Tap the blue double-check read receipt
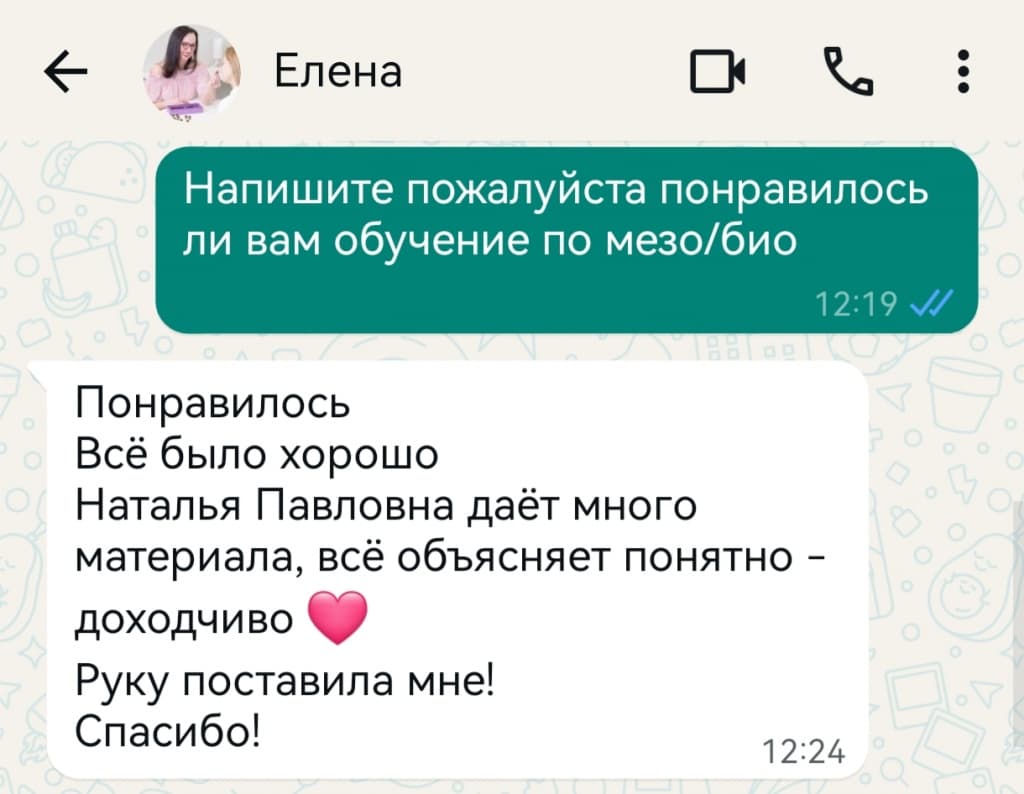 pos(931,303)
